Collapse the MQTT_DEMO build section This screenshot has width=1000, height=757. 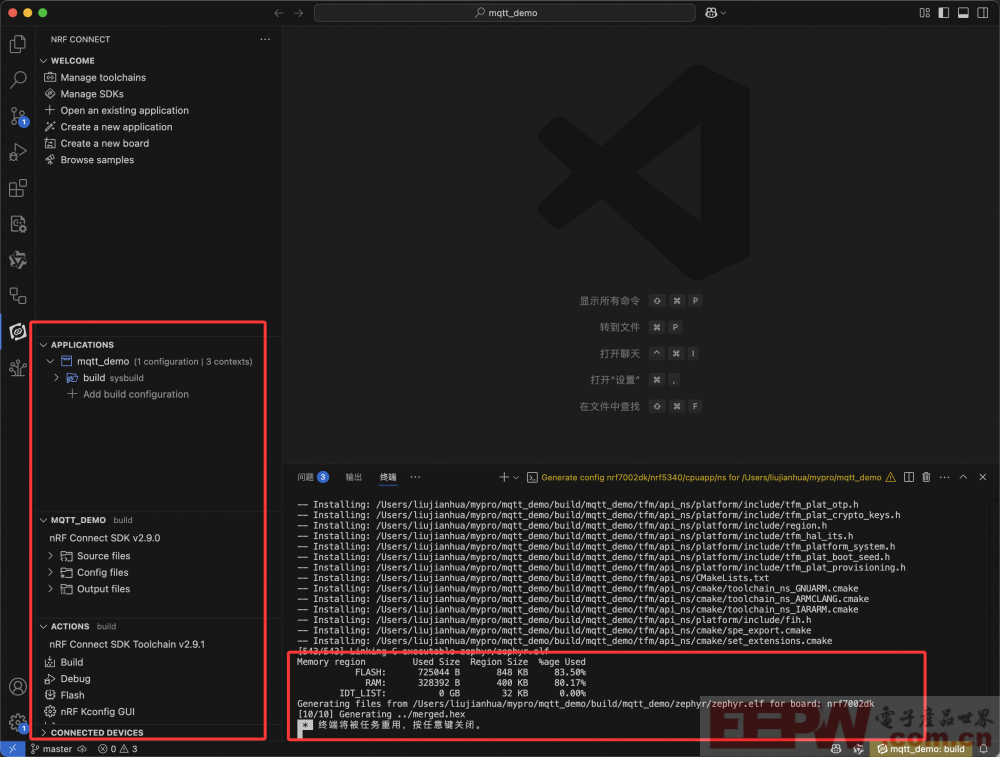[44, 520]
